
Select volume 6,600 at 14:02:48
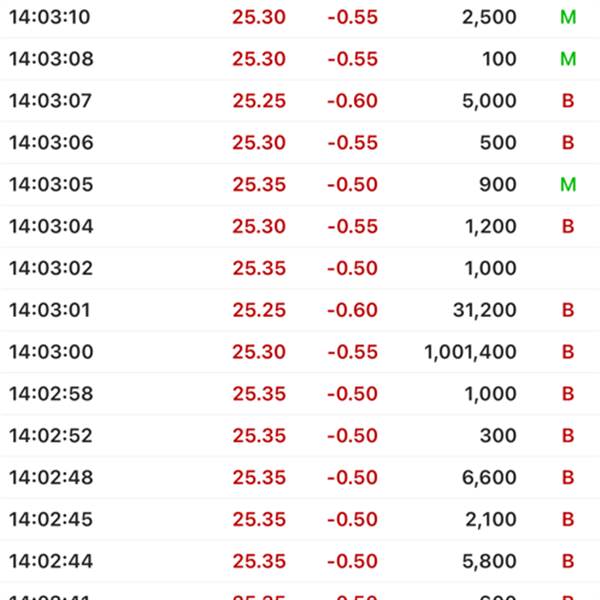click(x=489, y=478)
